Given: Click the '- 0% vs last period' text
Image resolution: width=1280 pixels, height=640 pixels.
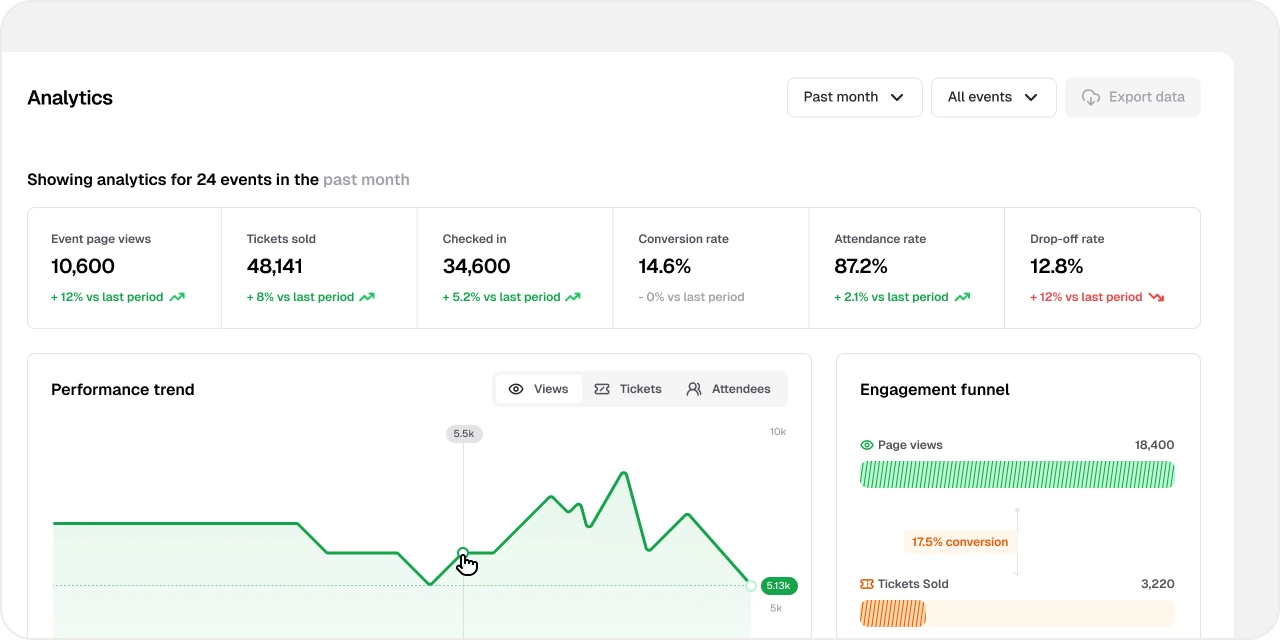Looking at the screenshot, I should tap(692, 297).
